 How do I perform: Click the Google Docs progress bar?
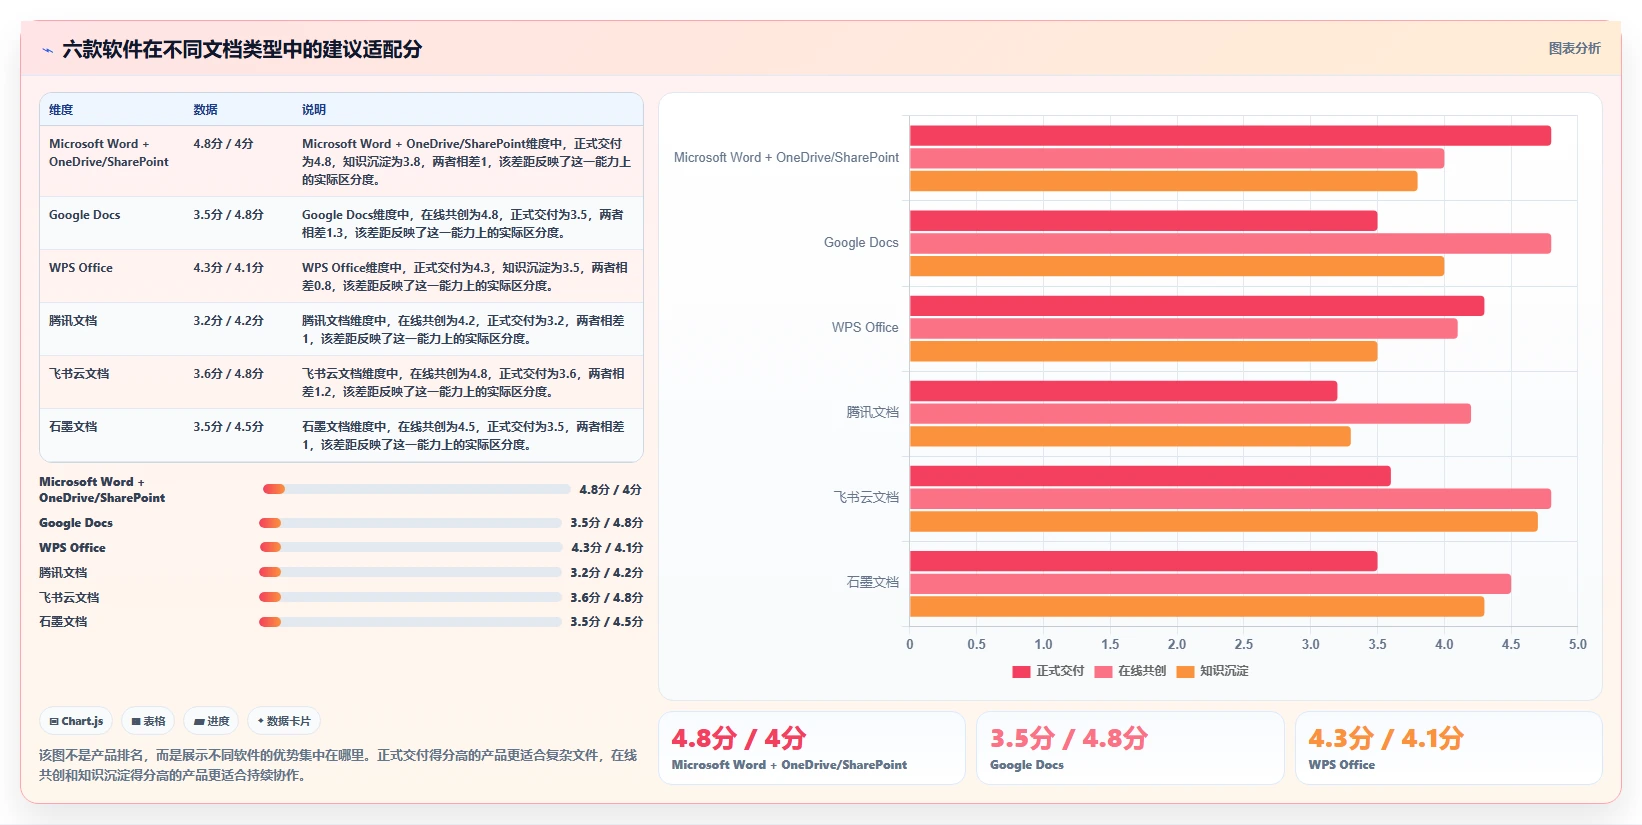coord(410,523)
